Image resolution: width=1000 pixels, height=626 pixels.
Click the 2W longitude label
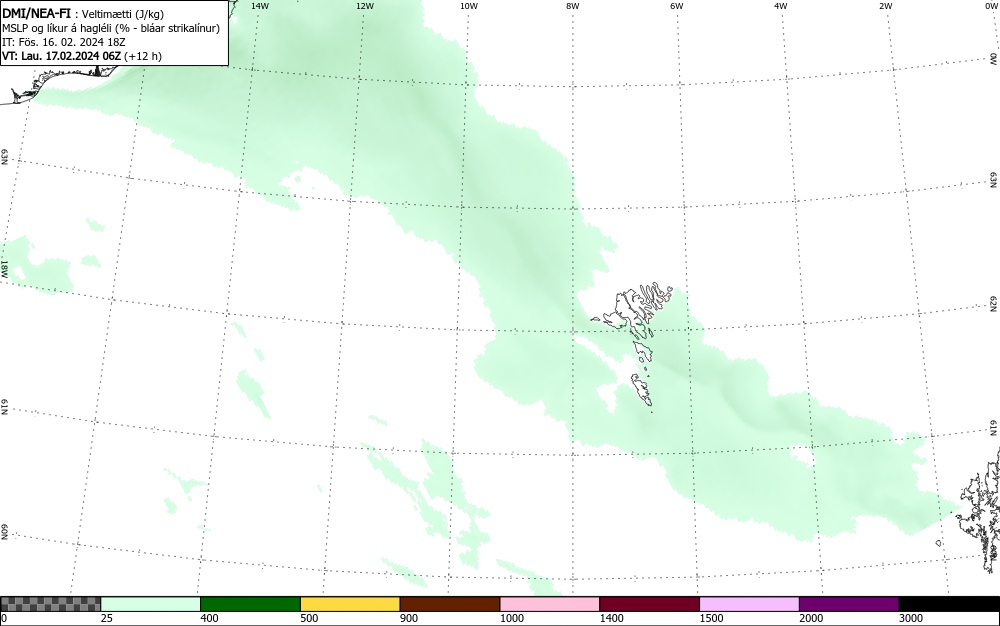pos(885,6)
